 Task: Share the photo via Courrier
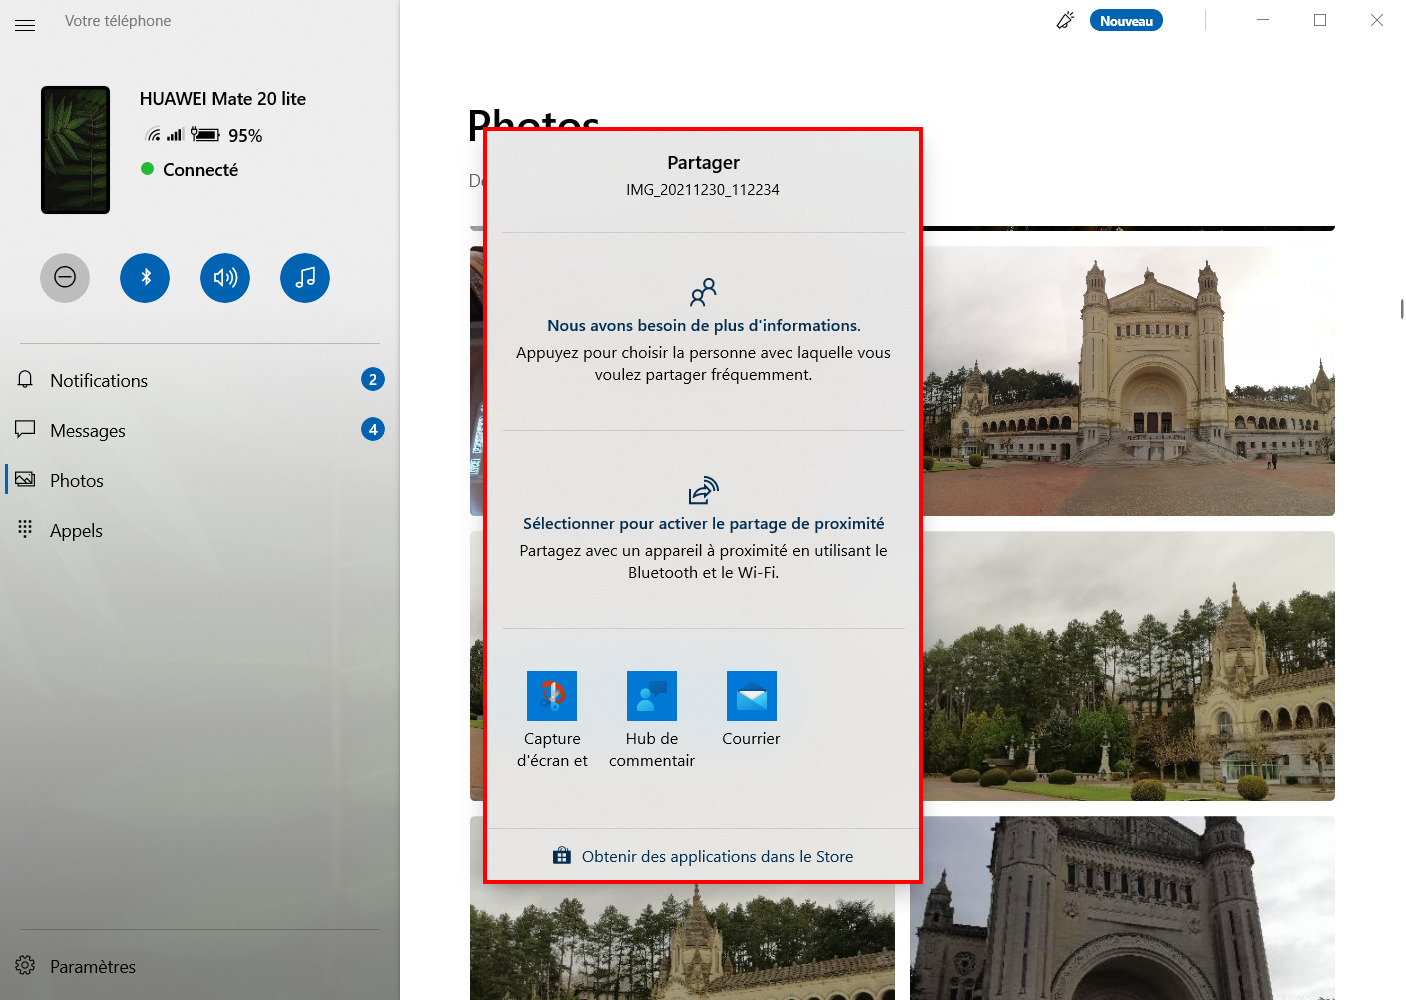point(752,710)
